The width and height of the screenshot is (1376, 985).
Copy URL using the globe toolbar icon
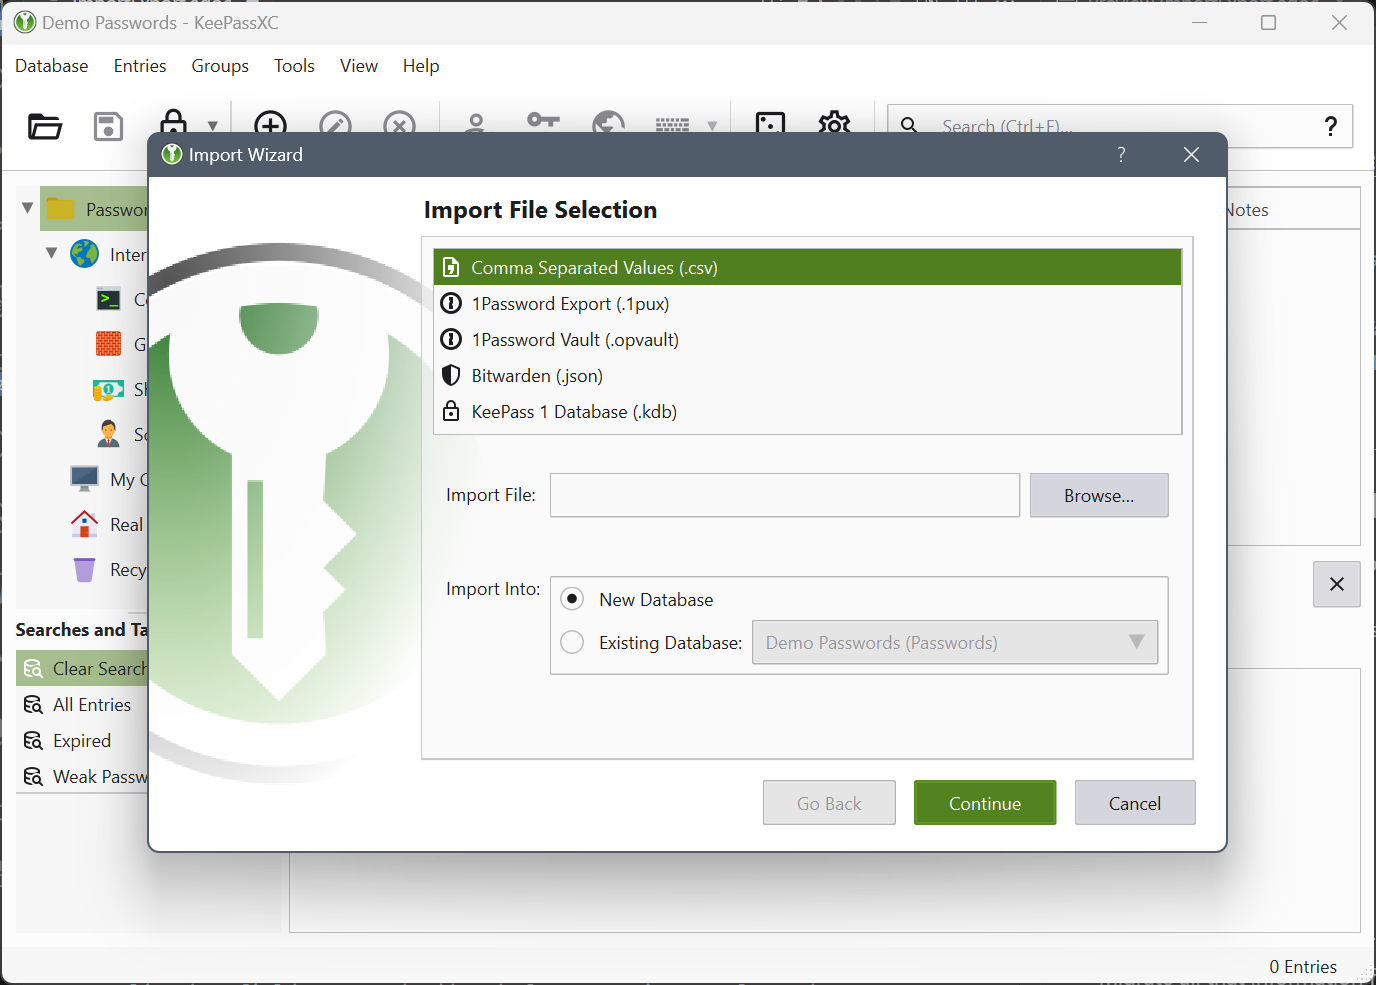(608, 122)
